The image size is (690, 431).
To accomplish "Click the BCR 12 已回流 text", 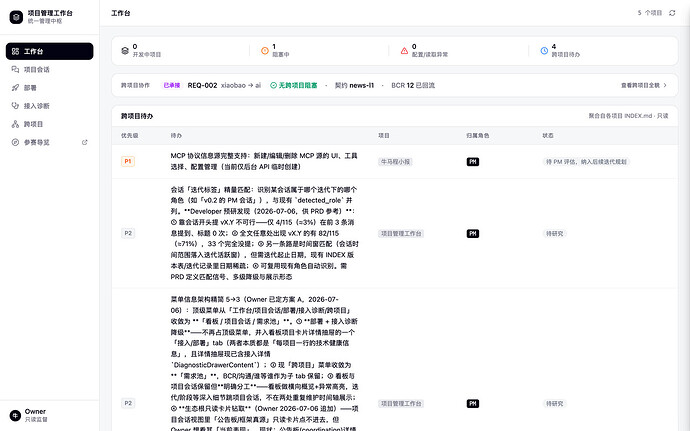I will [413, 85].
